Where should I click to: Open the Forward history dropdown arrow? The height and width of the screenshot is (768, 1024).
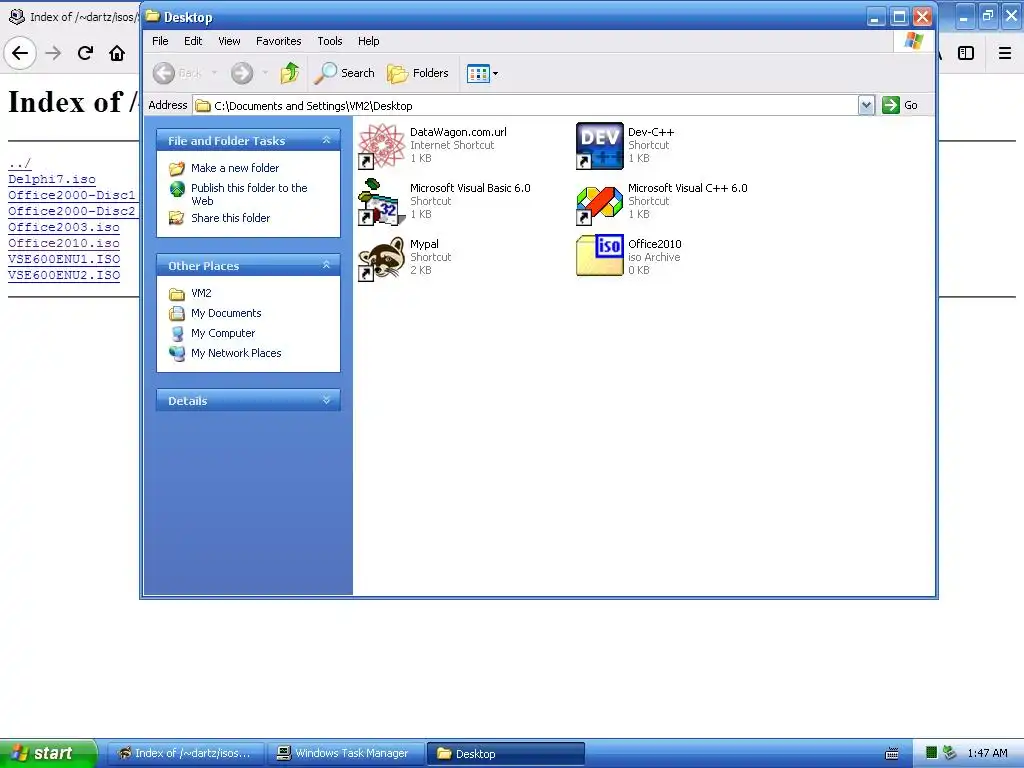(x=264, y=73)
